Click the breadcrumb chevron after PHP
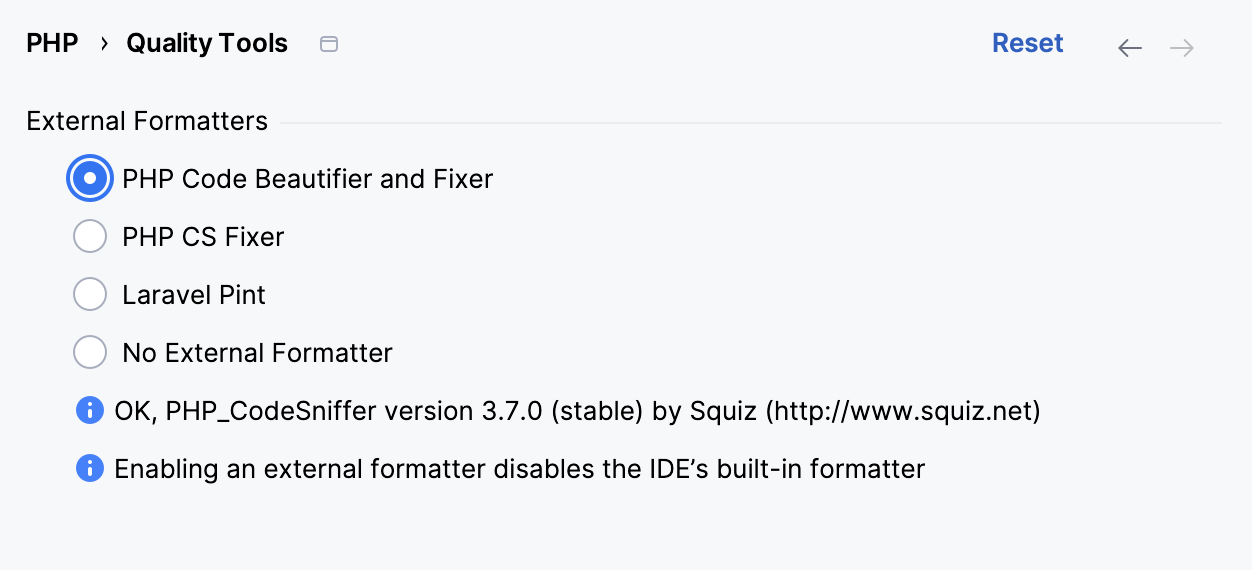Screen dimensions: 1252x570 104,44
